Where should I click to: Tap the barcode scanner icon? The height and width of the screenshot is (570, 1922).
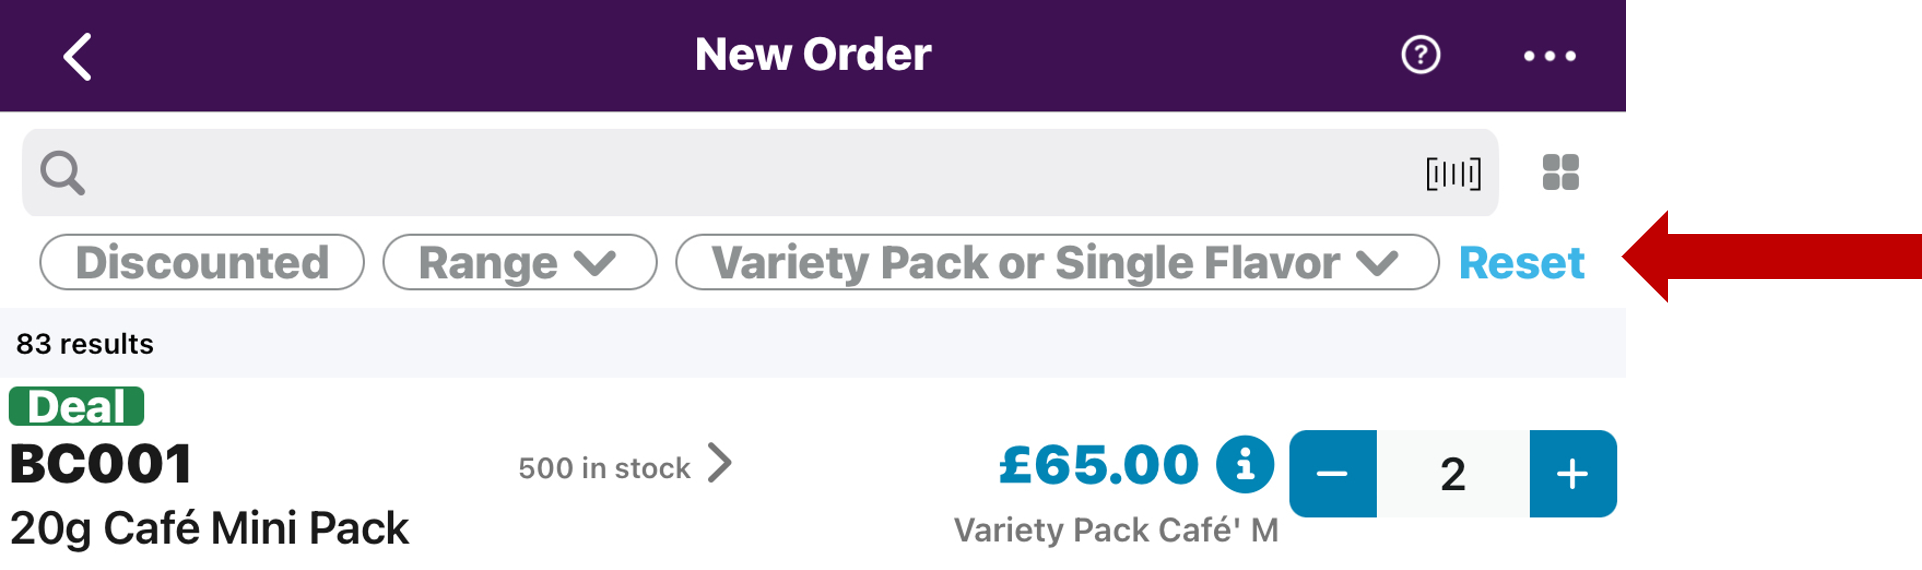point(1453,174)
